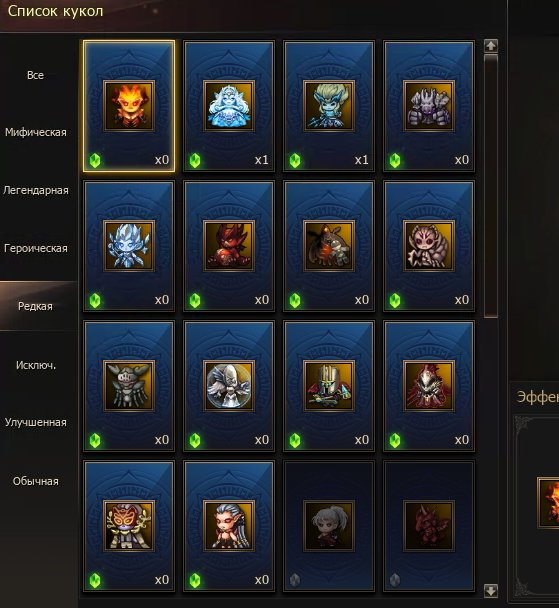
Task: Click the scrollbar down arrow
Action: (491, 591)
